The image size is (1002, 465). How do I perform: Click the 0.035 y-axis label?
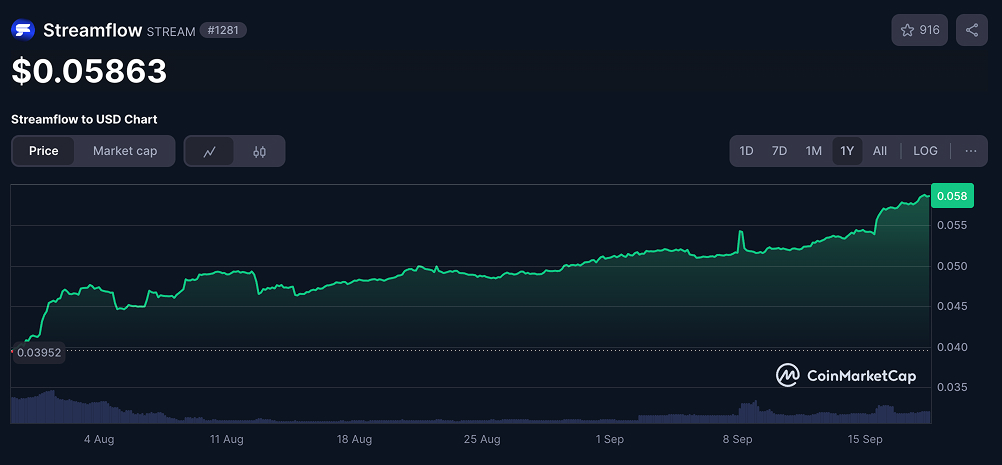pyautogui.click(x=952, y=388)
